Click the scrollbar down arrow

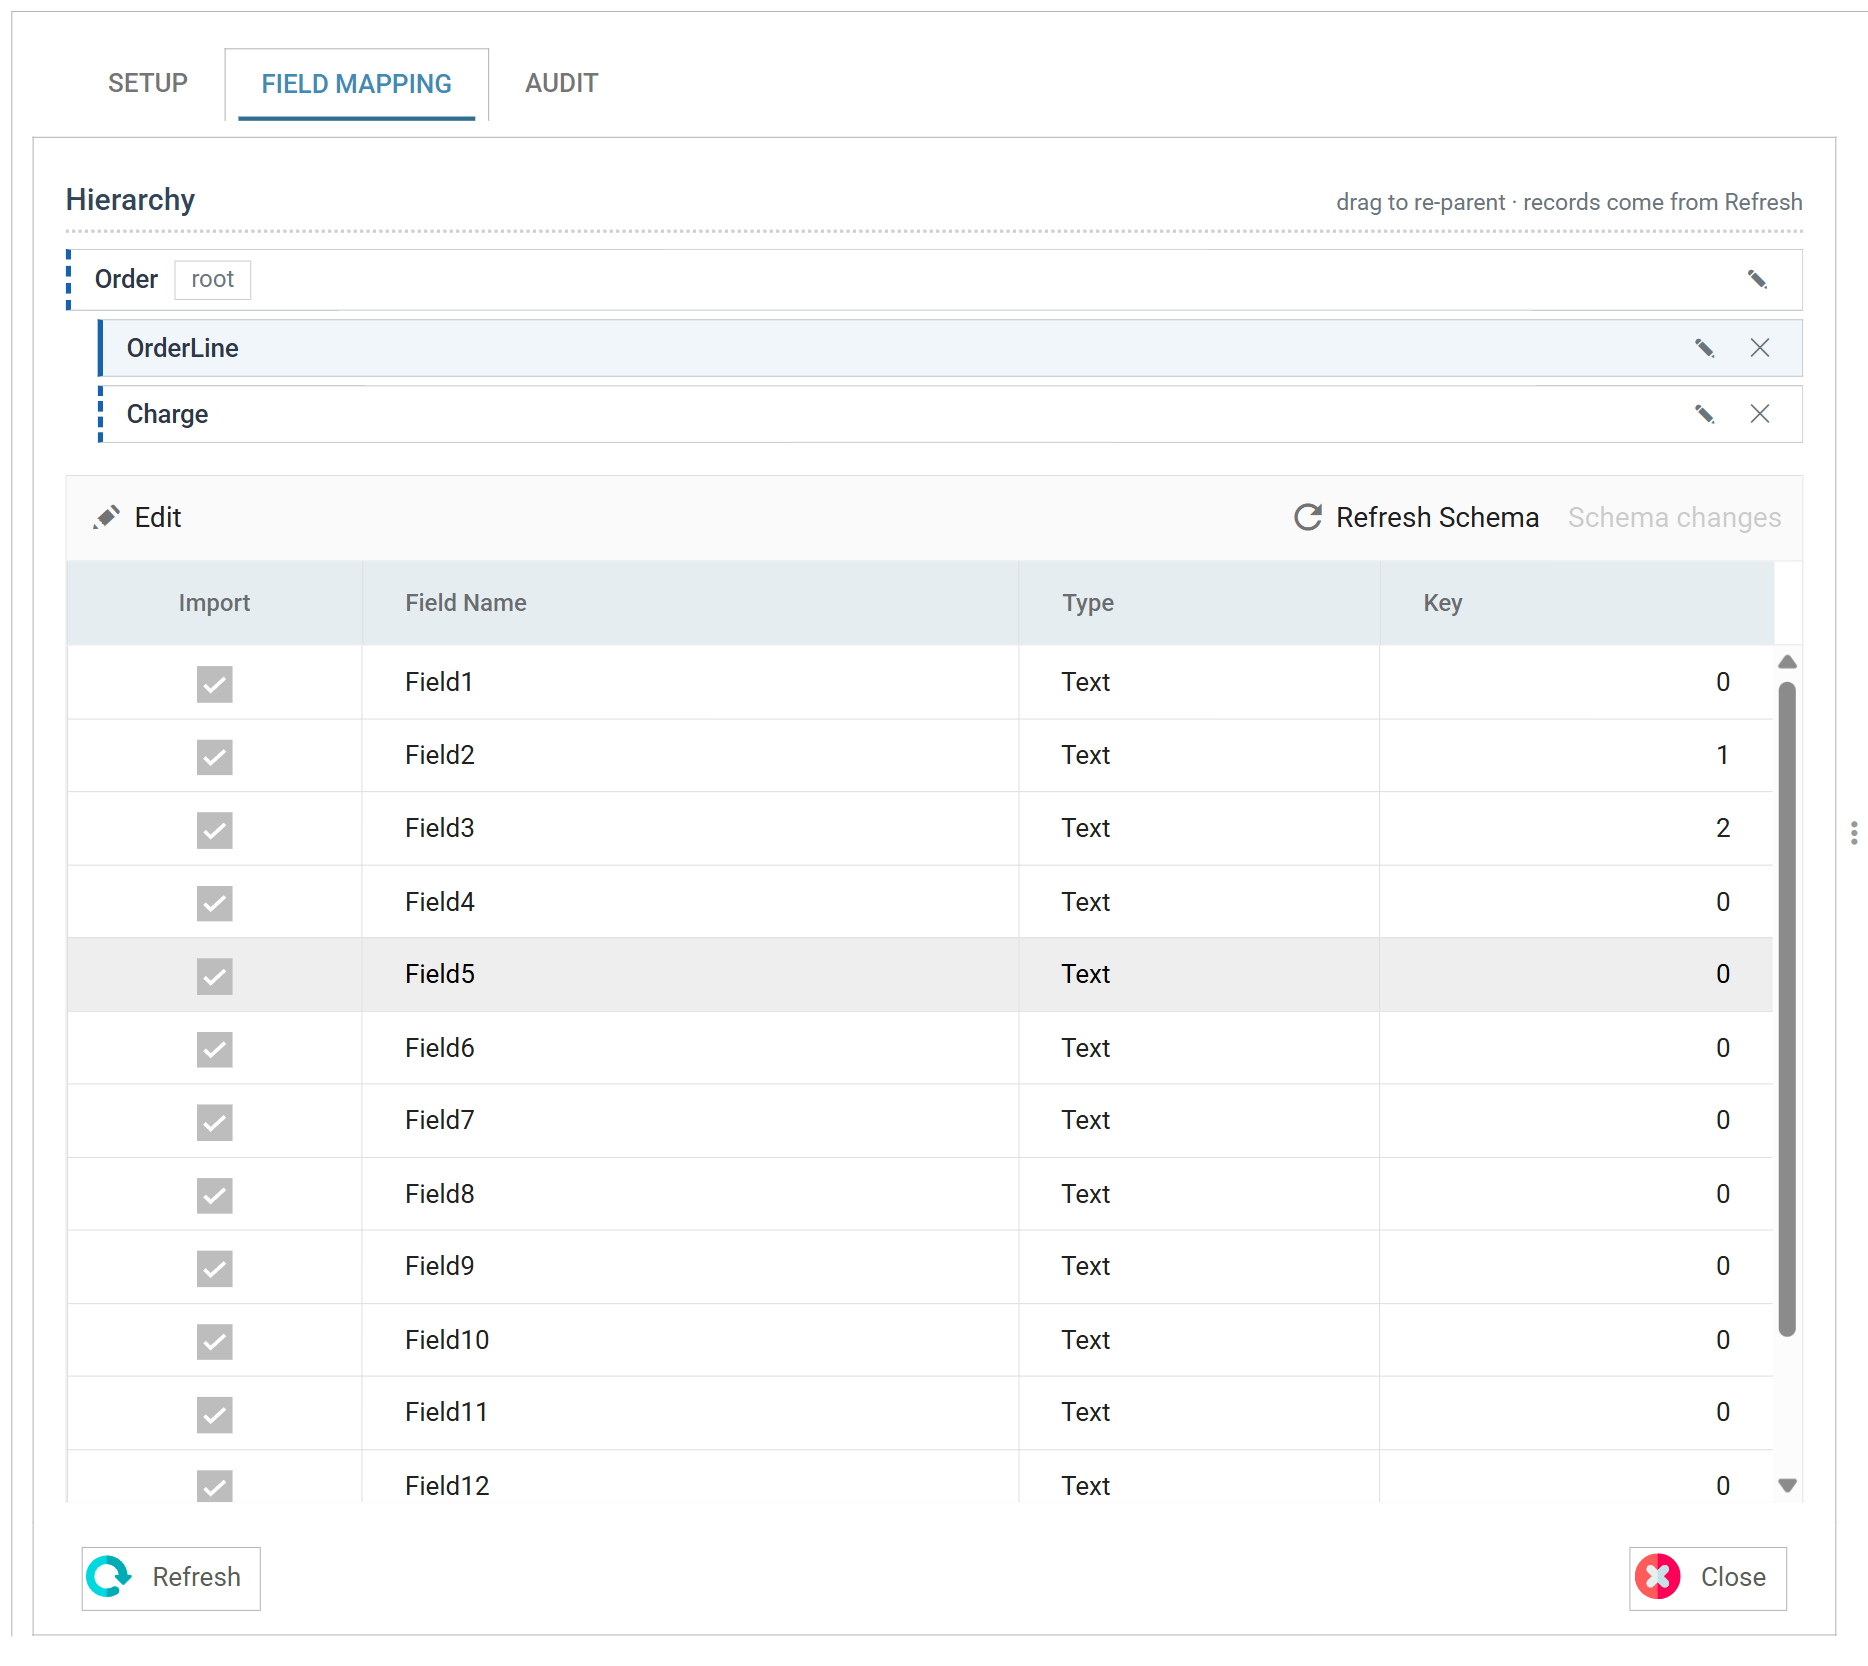1788,1485
